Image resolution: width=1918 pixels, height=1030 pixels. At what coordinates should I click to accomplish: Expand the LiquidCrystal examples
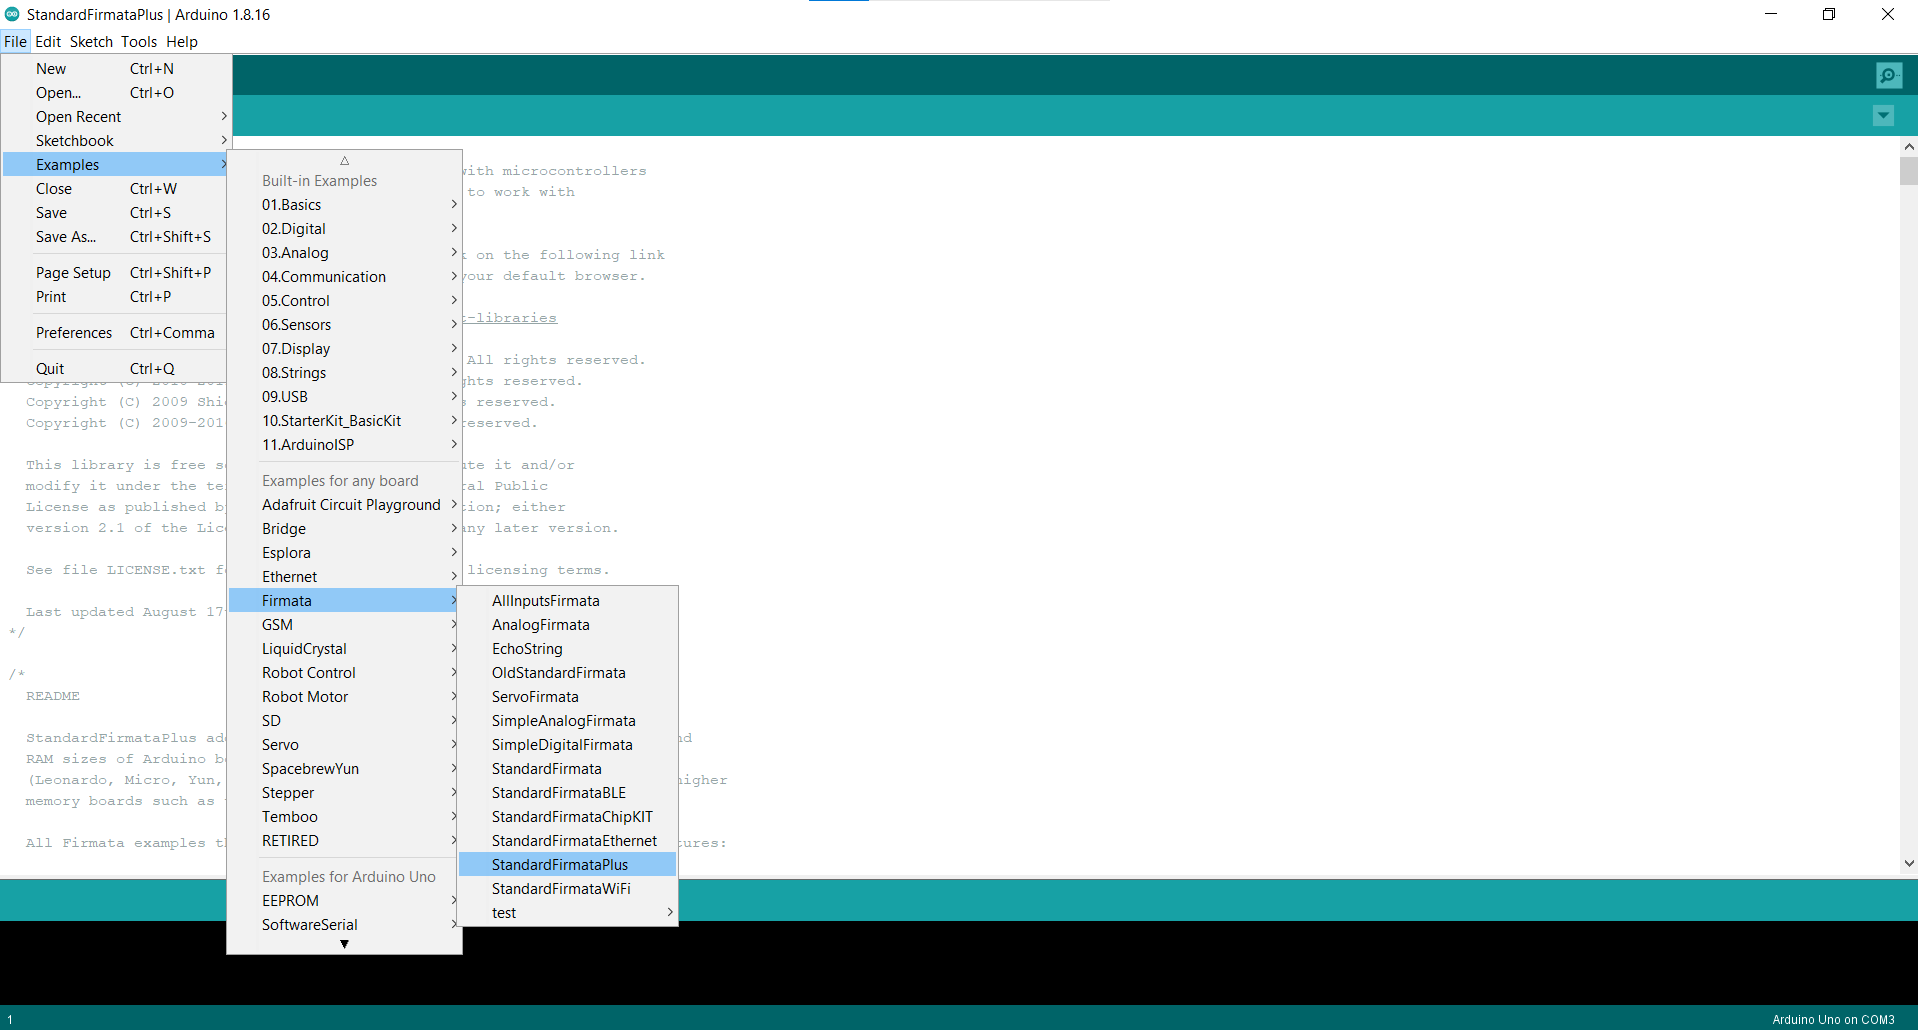(x=344, y=649)
